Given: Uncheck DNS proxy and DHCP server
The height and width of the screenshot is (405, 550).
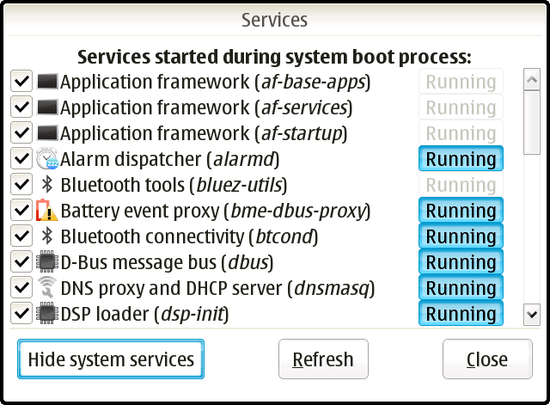Looking at the screenshot, I should (21, 288).
